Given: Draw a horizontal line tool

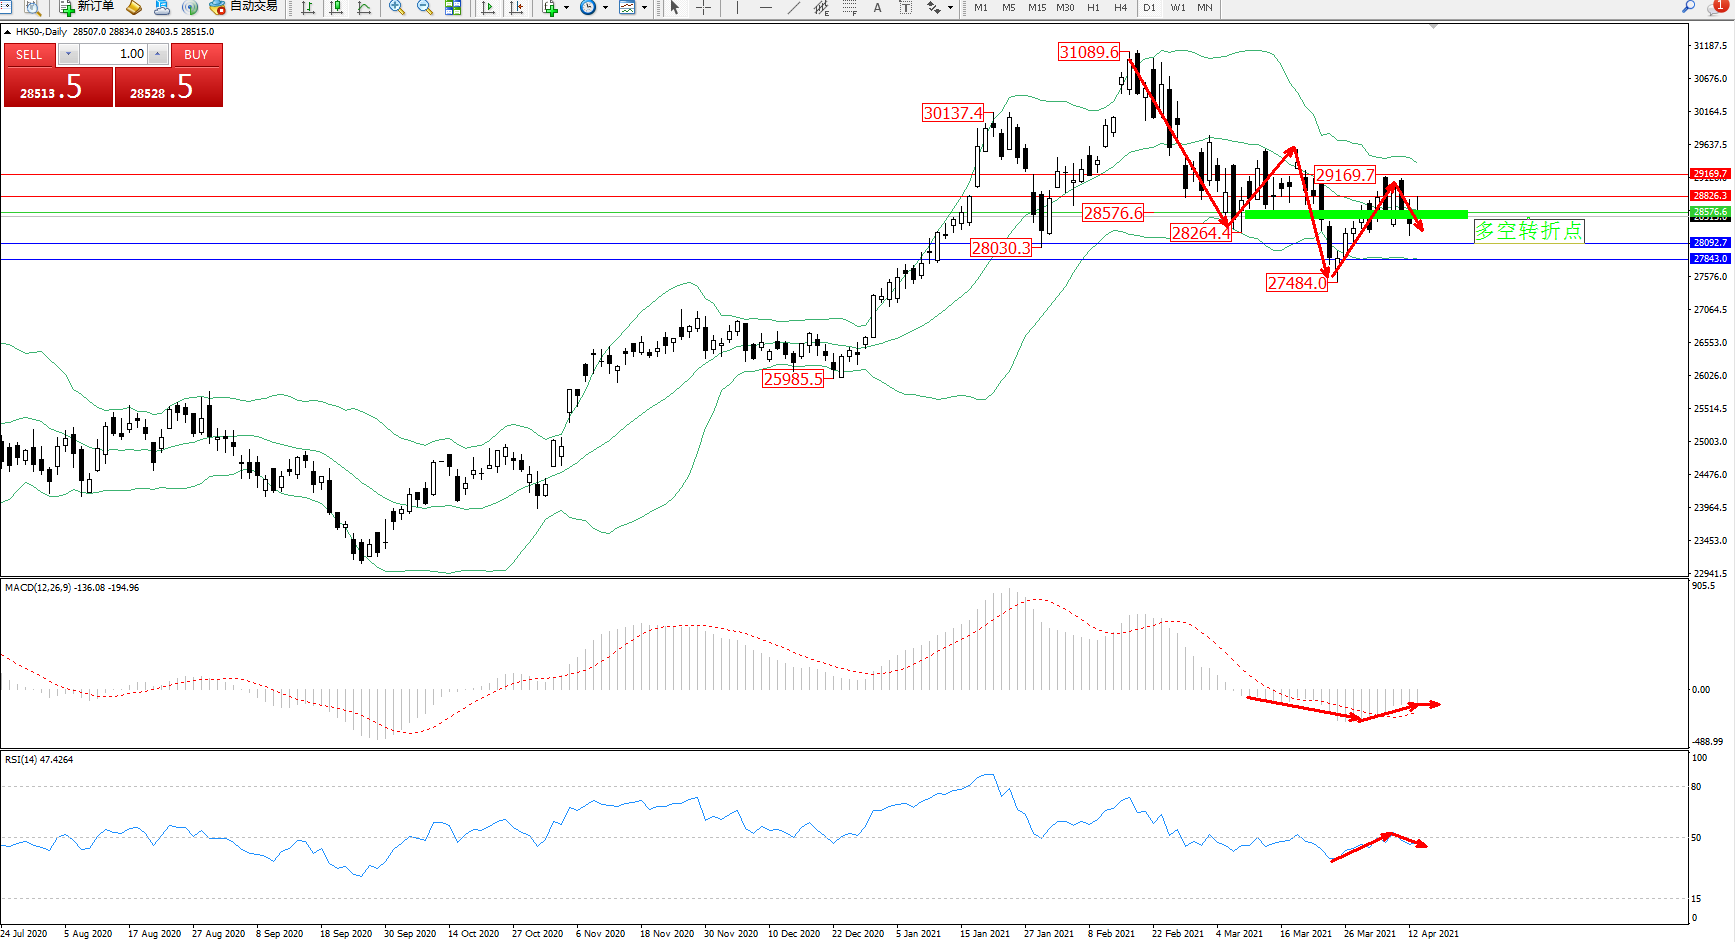Looking at the screenshot, I should pyautogui.click(x=765, y=7).
